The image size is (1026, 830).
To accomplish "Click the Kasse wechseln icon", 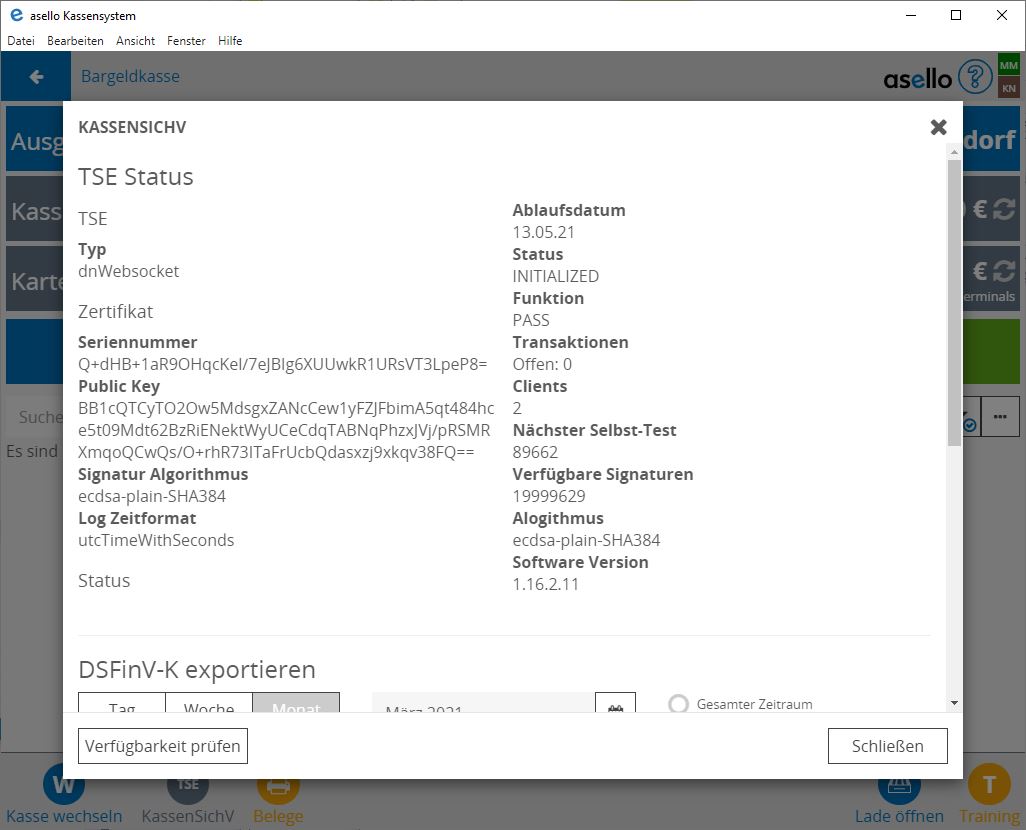I will point(63,786).
